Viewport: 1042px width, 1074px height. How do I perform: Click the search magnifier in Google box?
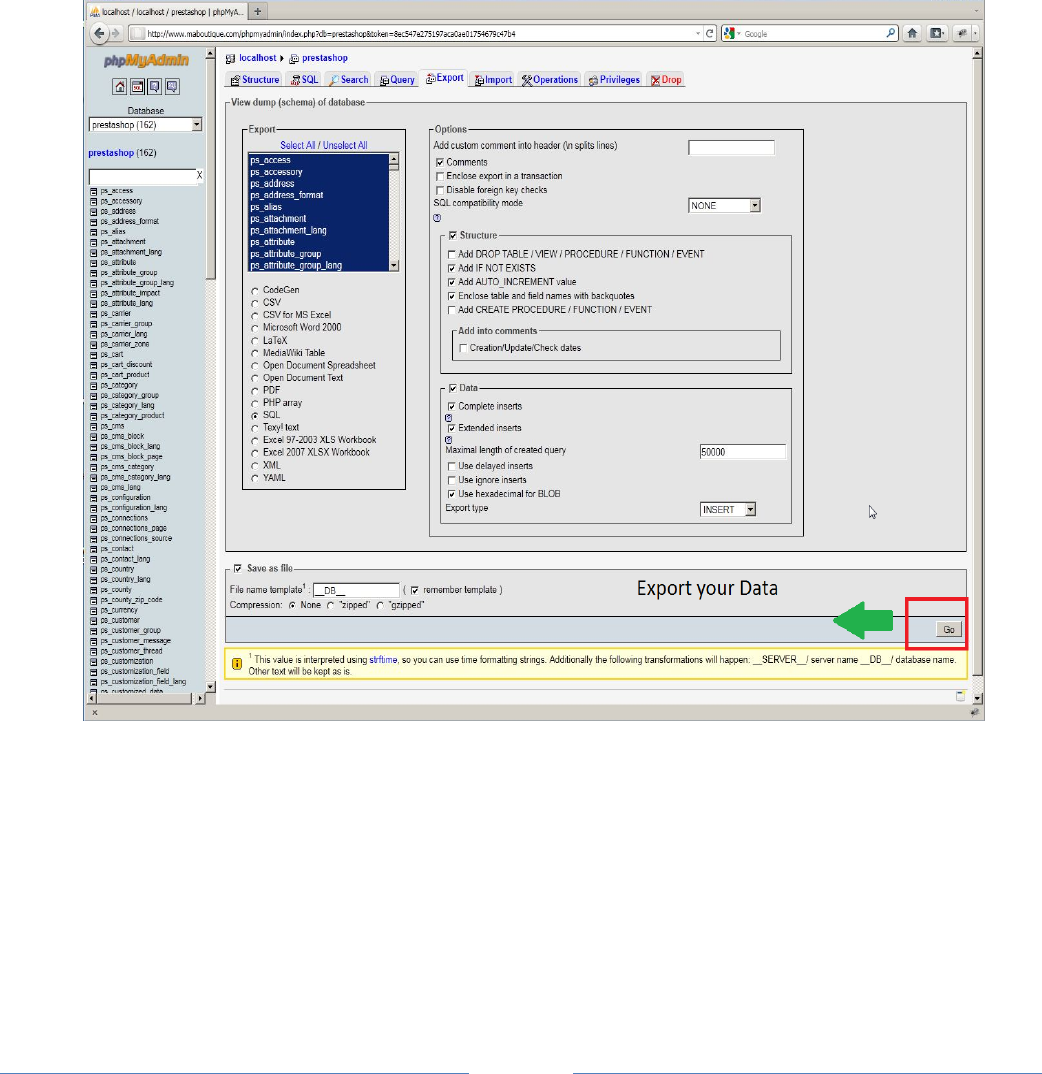coord(890,33)
